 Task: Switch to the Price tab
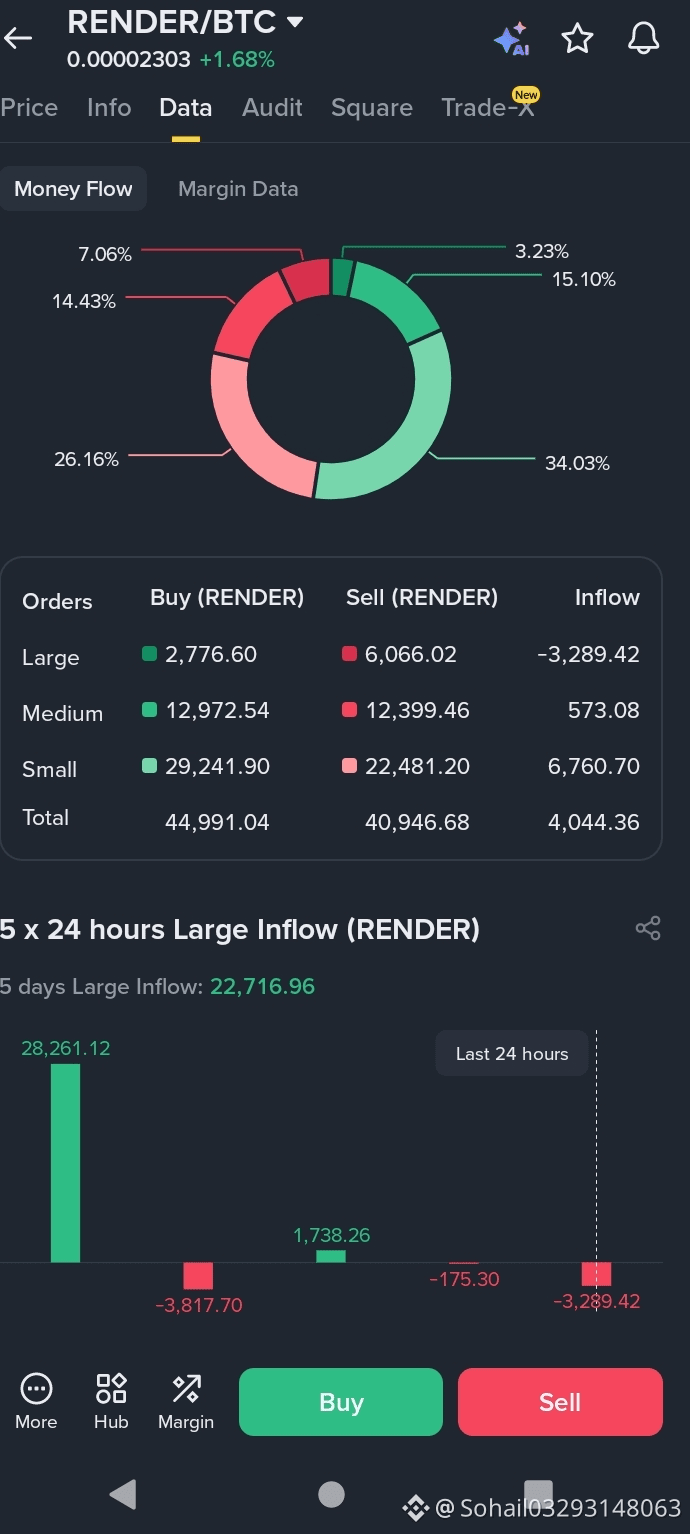pyautogui.click(x=29, y=108)
